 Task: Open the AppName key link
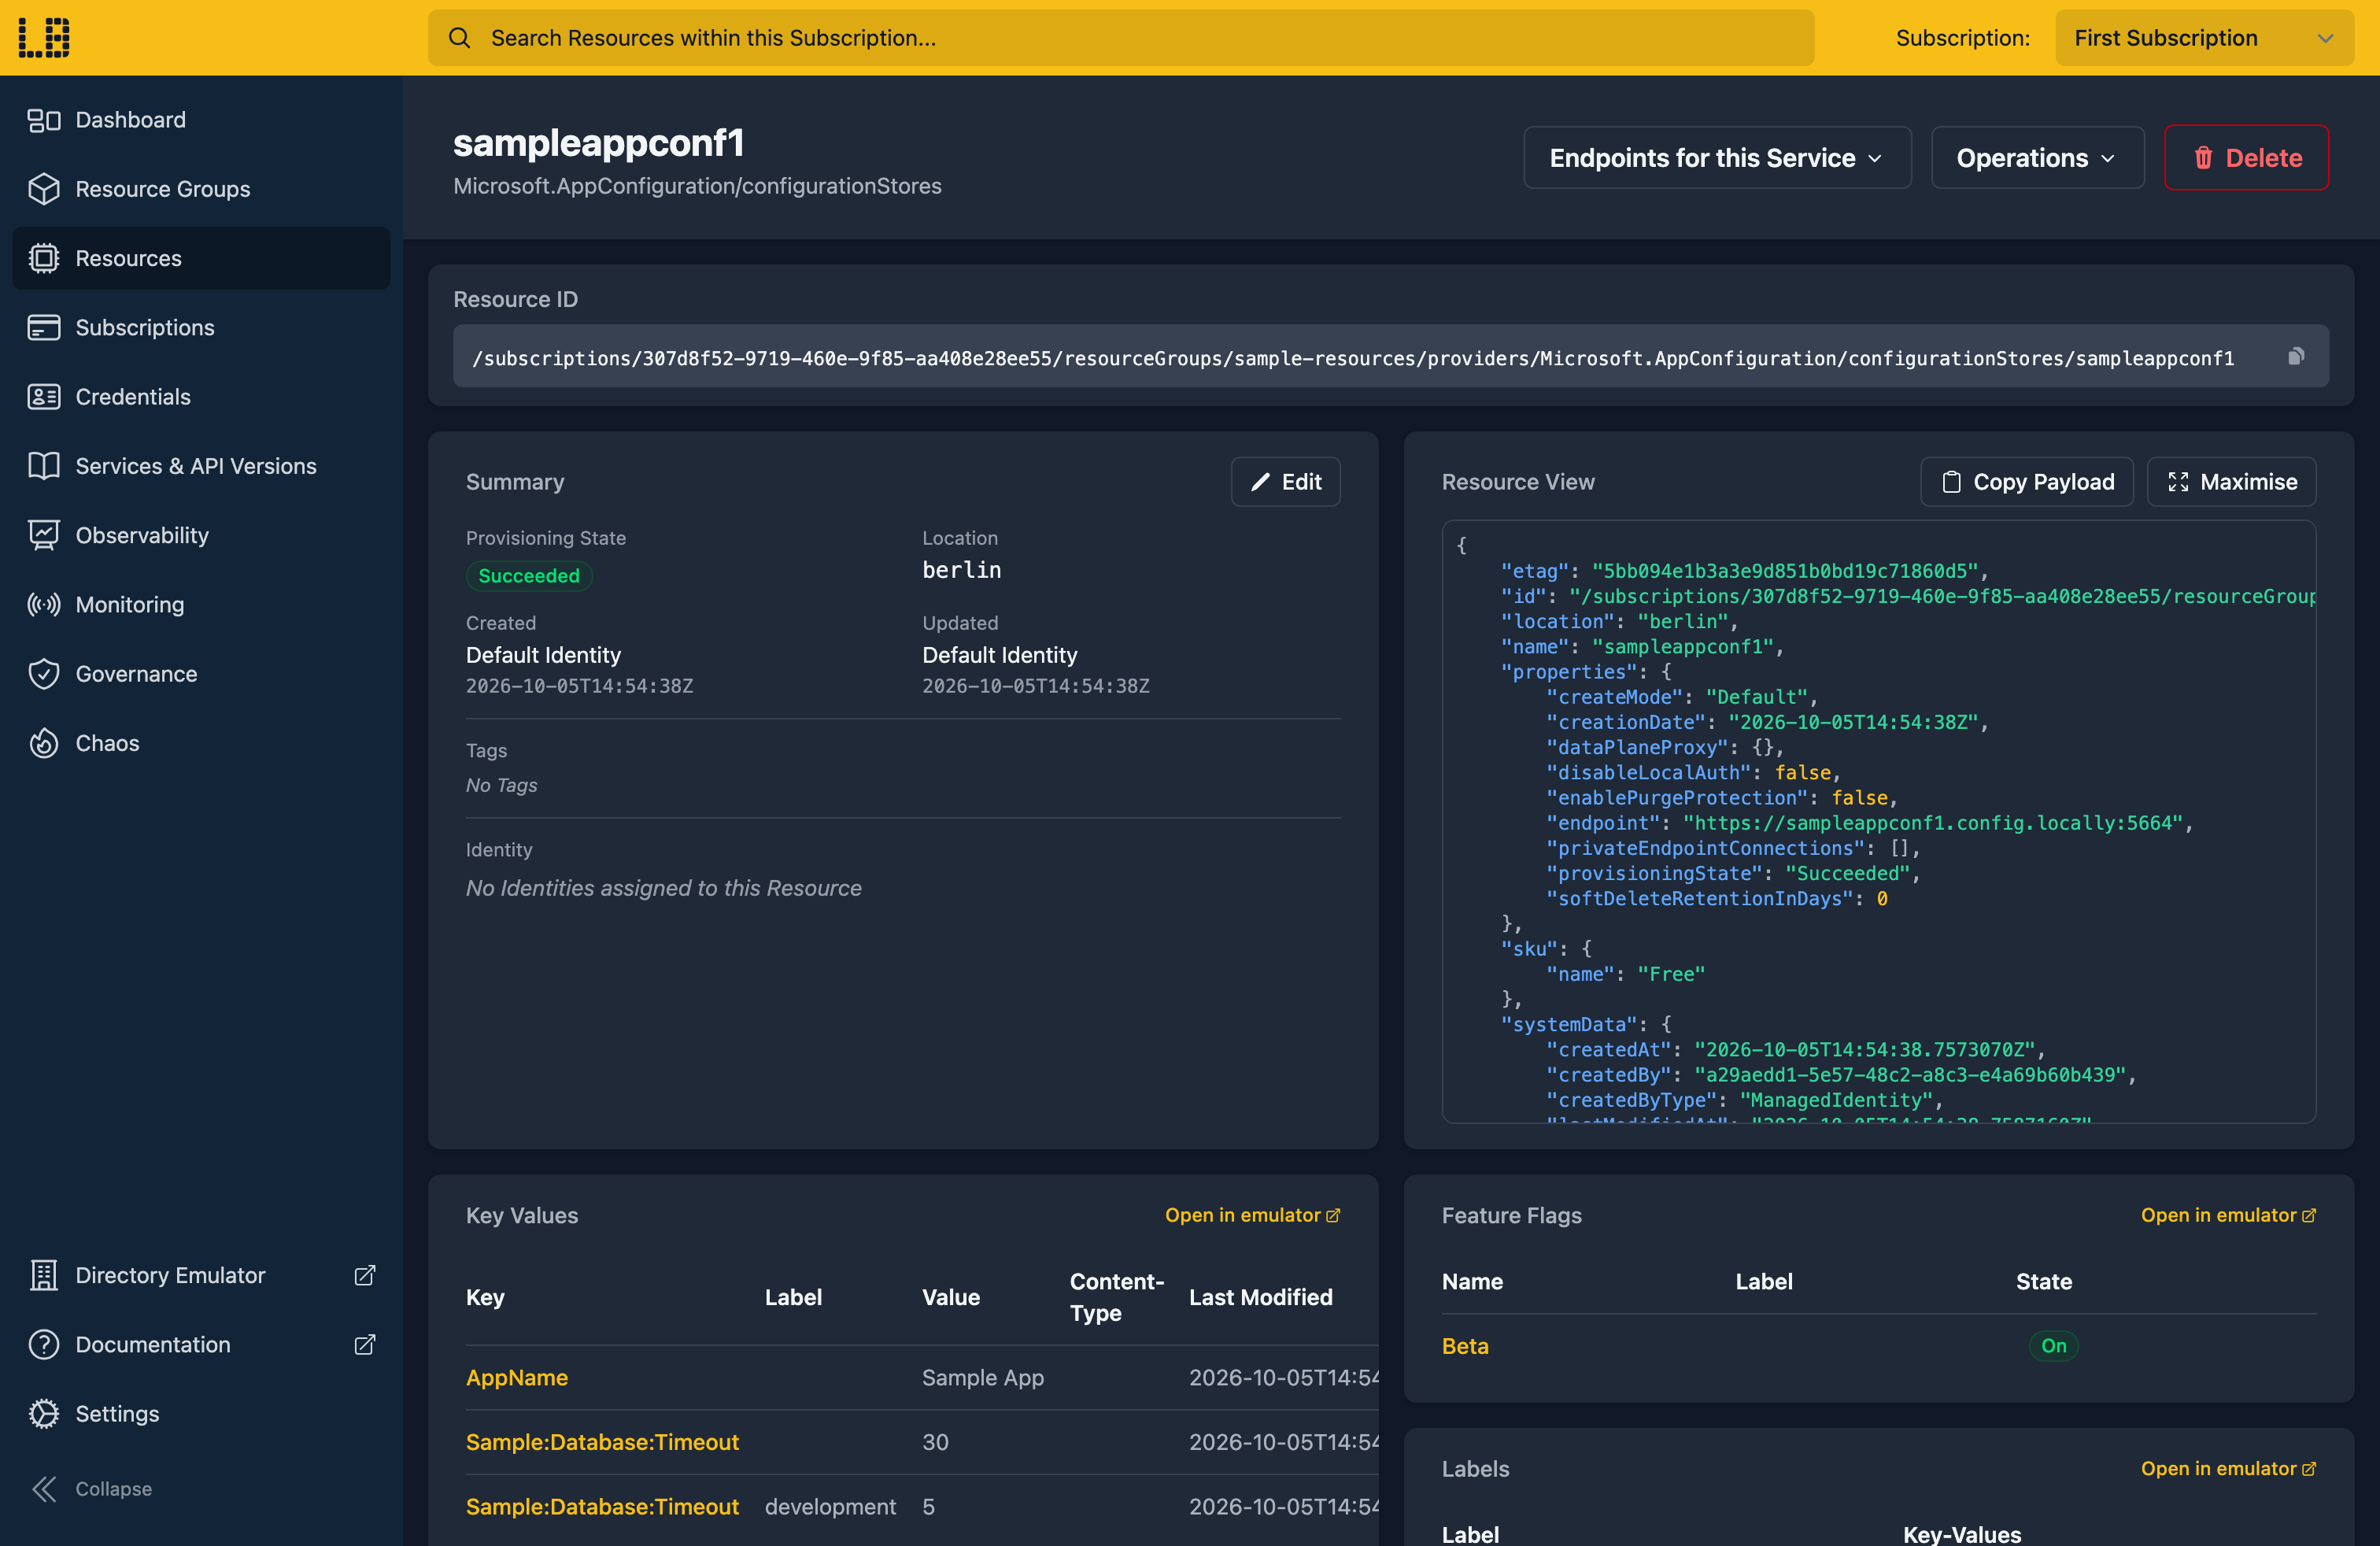[517, 1377]
